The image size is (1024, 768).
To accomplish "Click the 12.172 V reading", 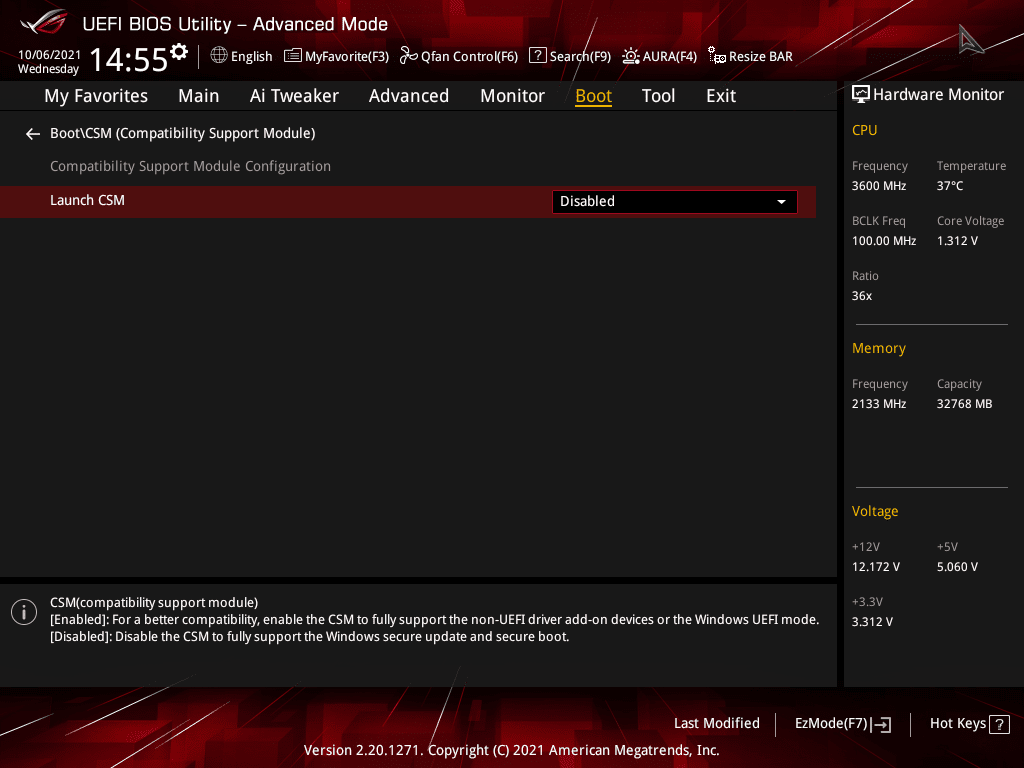I will tap(876, 567).
